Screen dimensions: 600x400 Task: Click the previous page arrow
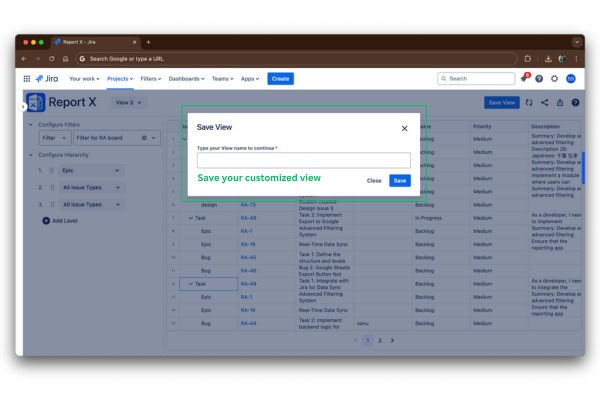[355, 340]
